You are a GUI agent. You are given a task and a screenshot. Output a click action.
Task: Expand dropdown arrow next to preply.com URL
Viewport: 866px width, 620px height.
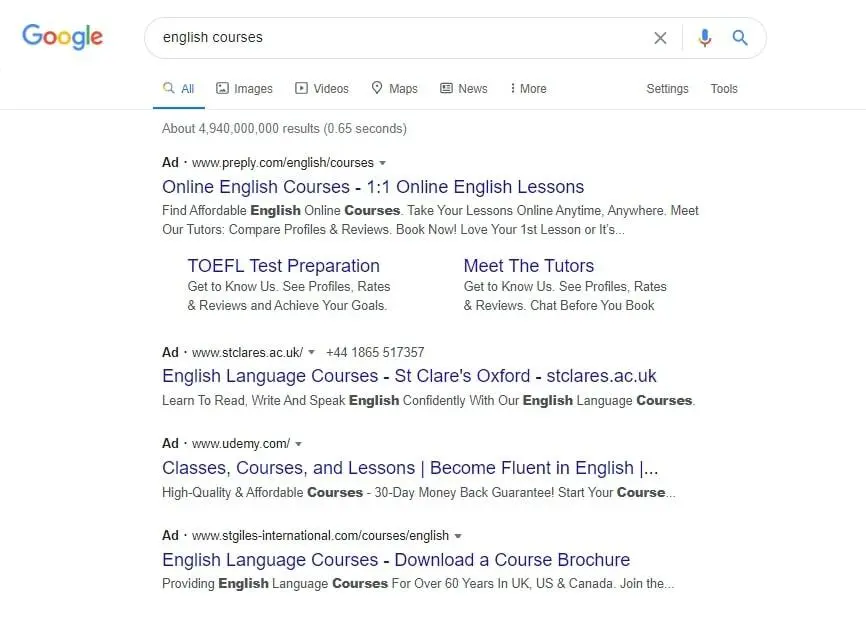[383, 163]
